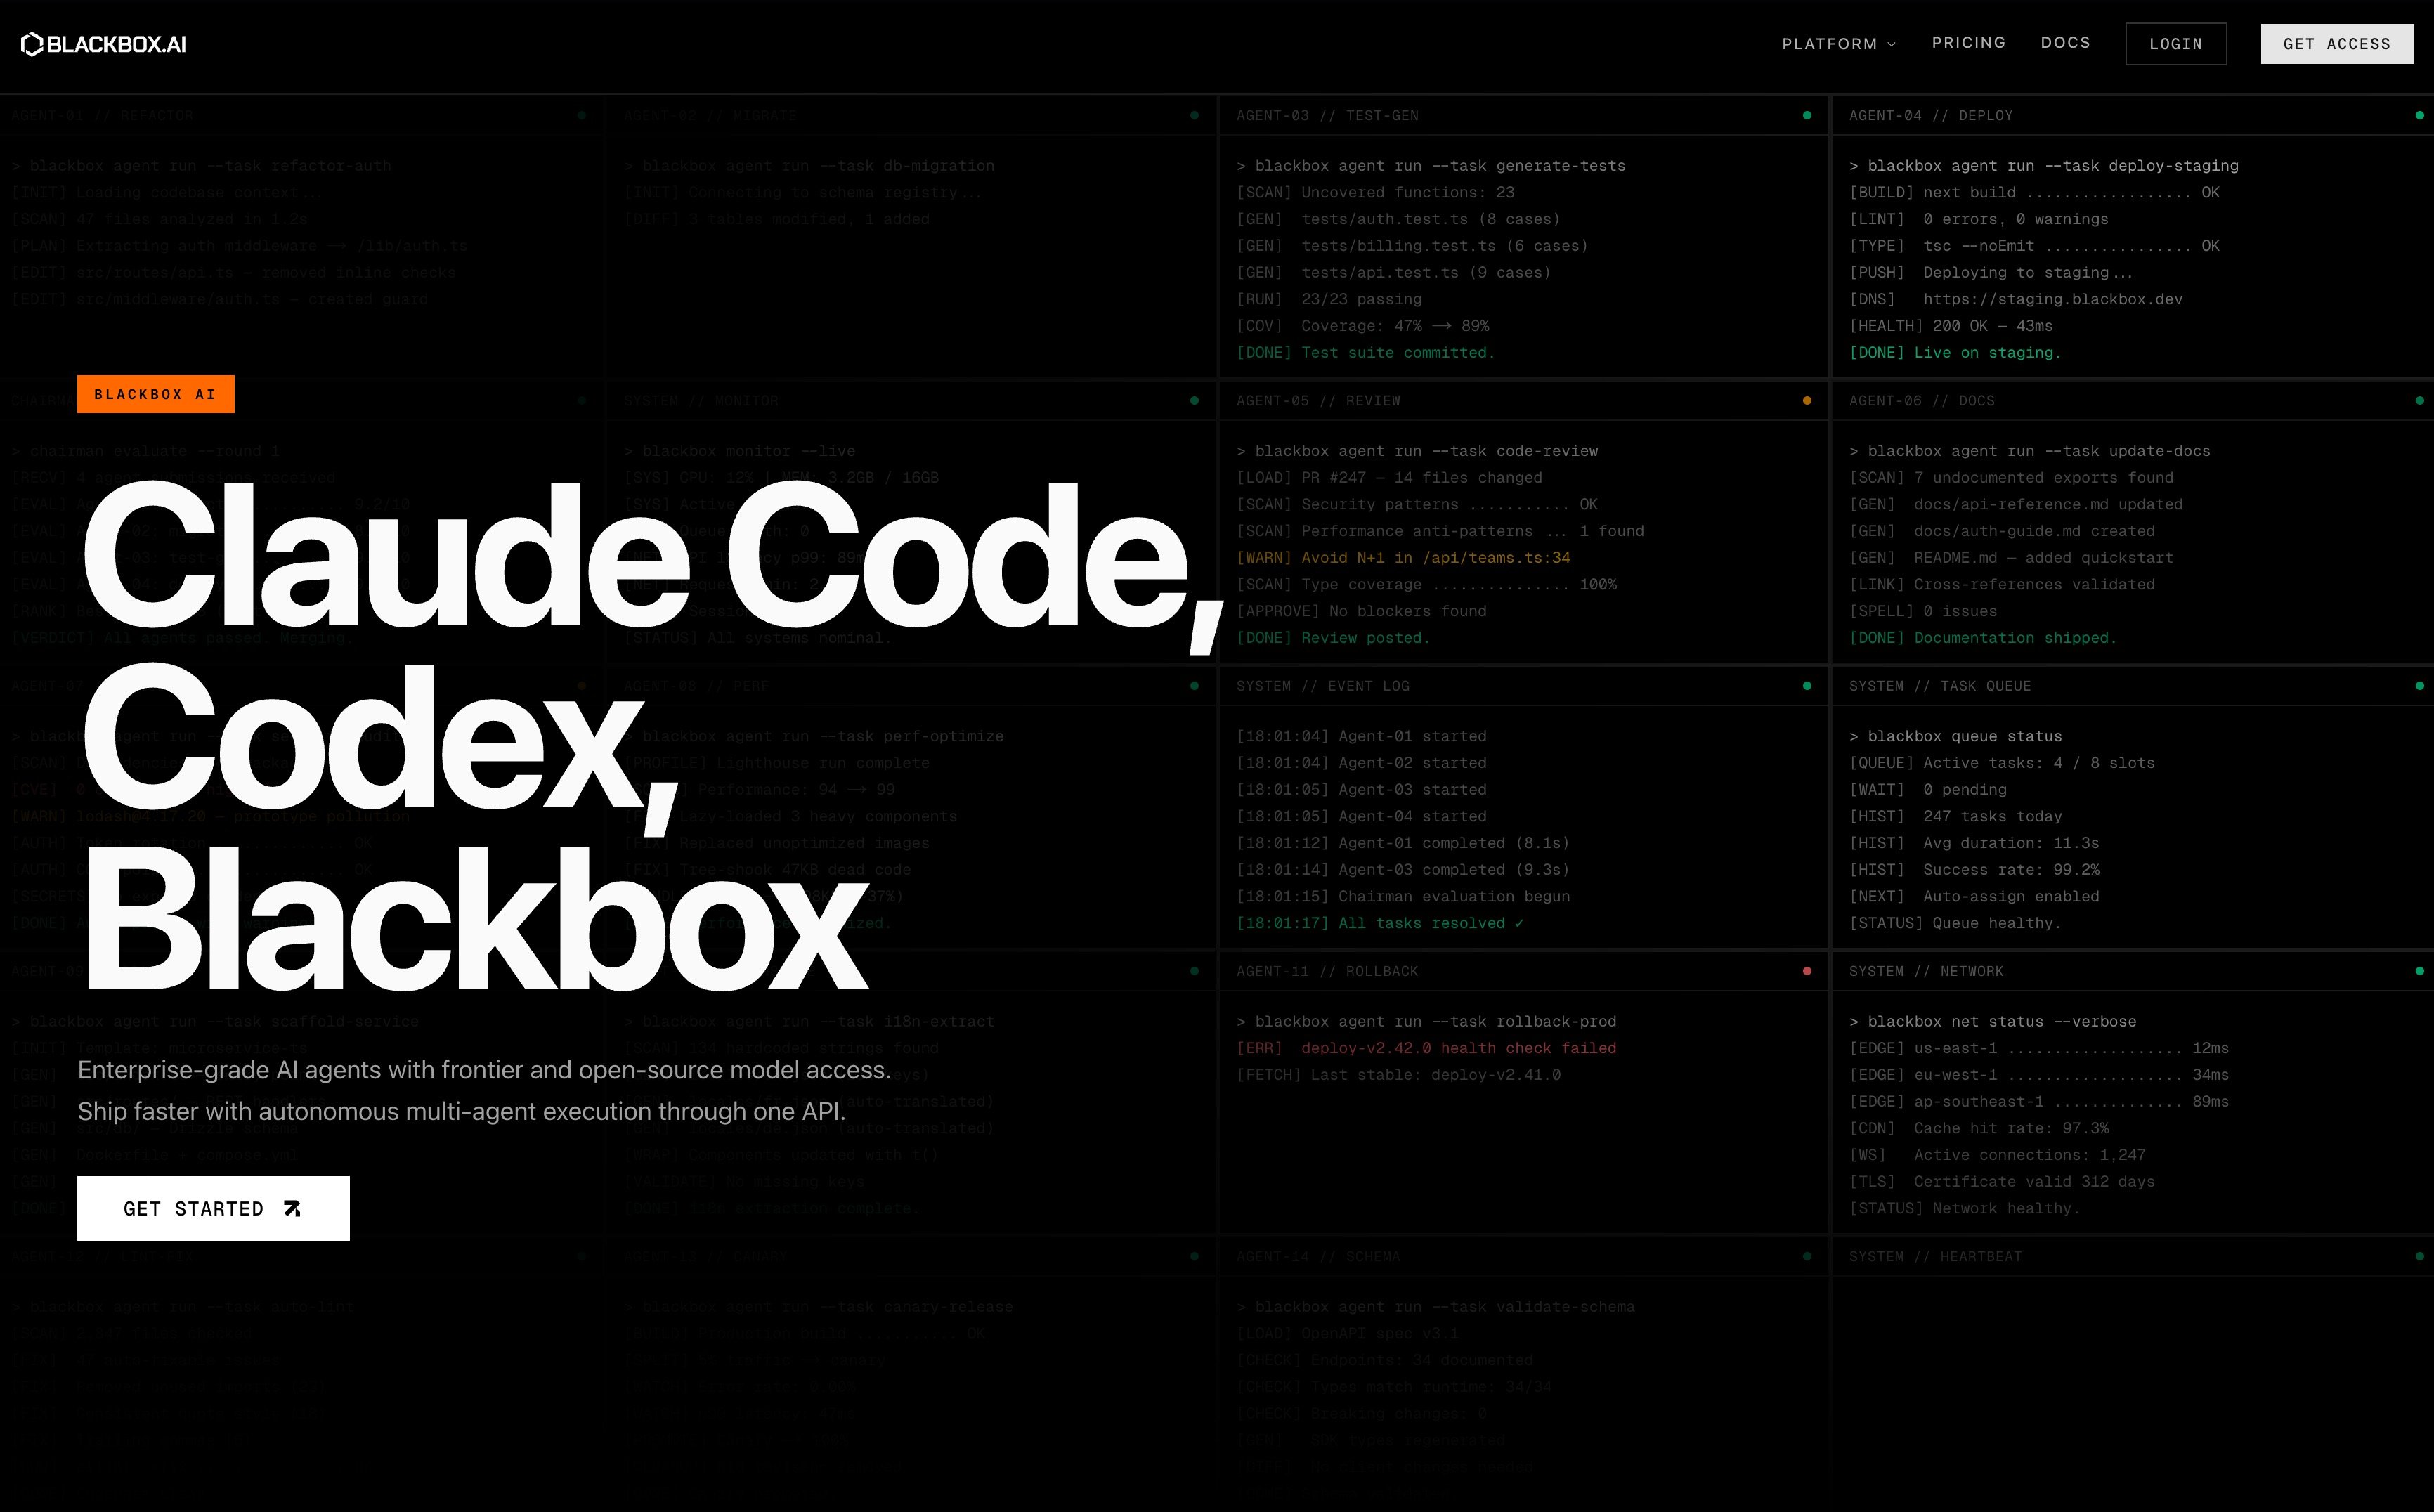The height and width of the screenshot is (1512, 2434).
Task: Click the Login button
Action: point(2175,44)
